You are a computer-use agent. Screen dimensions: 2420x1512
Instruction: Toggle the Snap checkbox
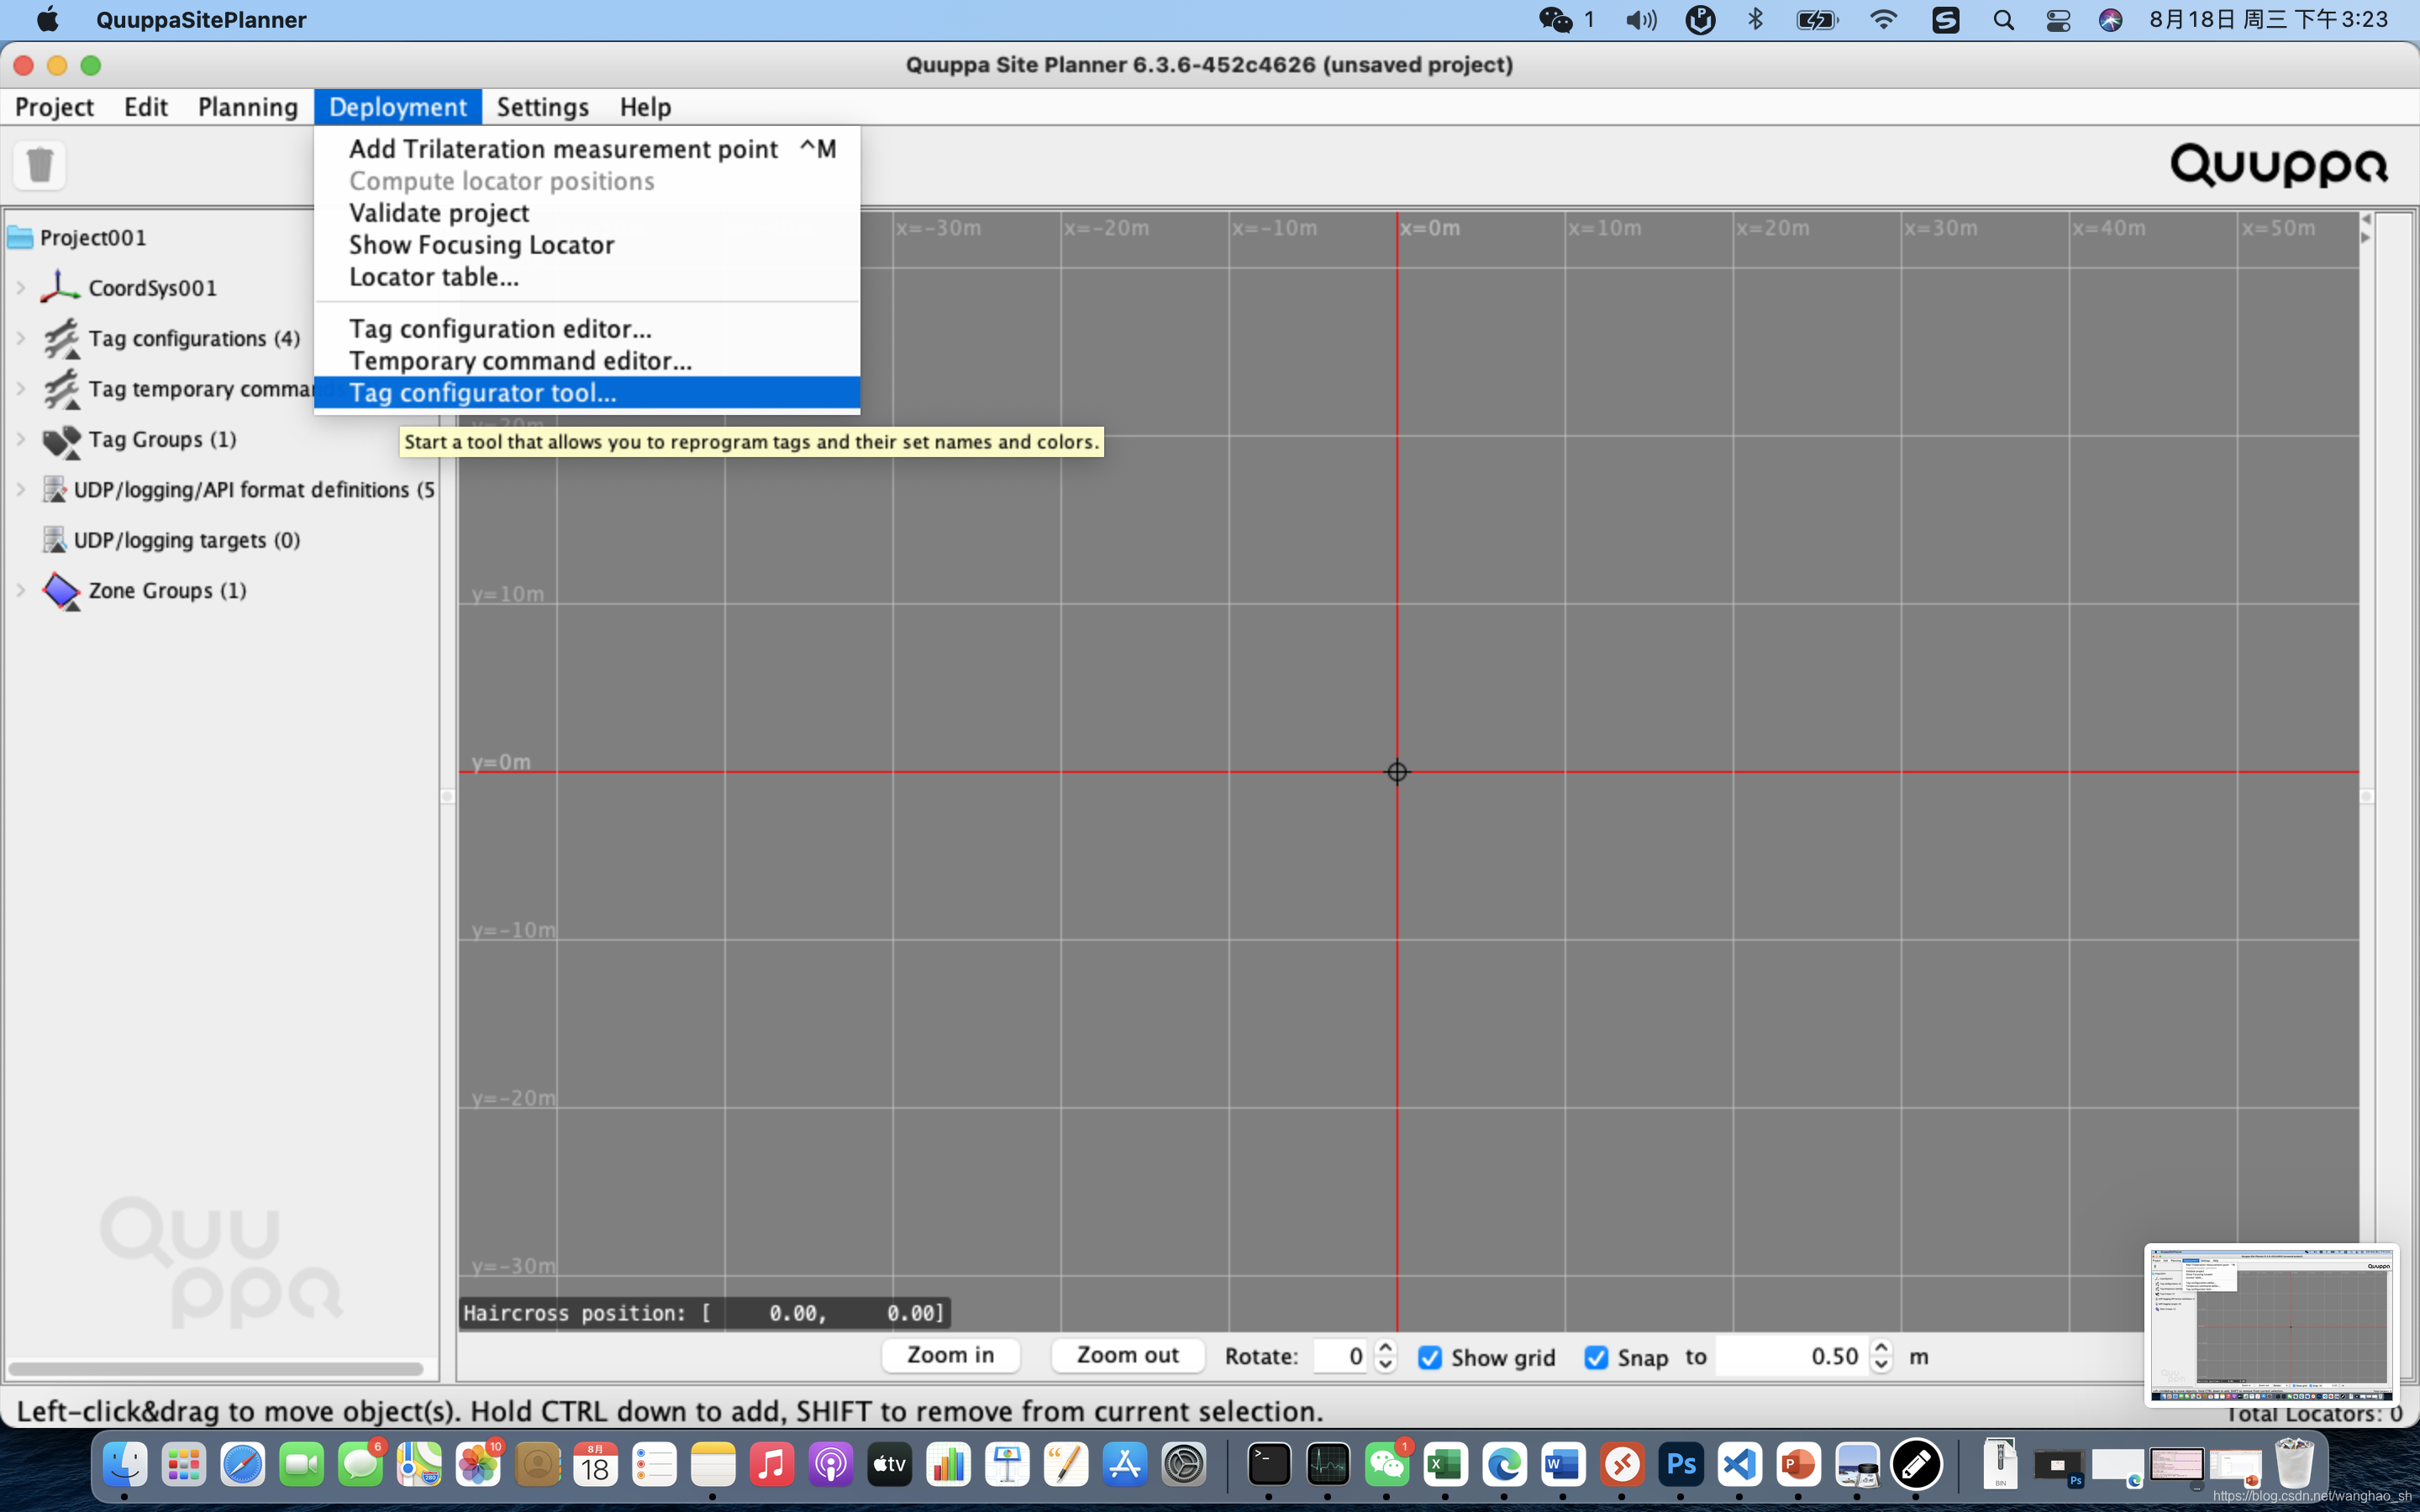tap(1596, 1357)
